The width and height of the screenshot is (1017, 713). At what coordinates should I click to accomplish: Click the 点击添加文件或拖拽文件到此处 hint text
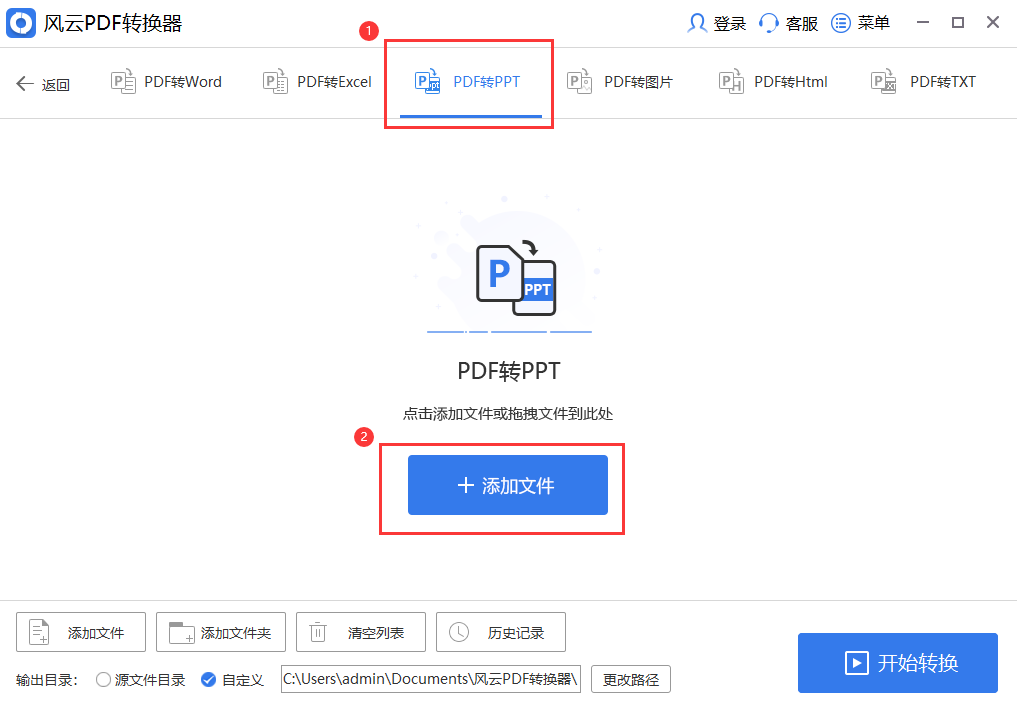point(508,414)
